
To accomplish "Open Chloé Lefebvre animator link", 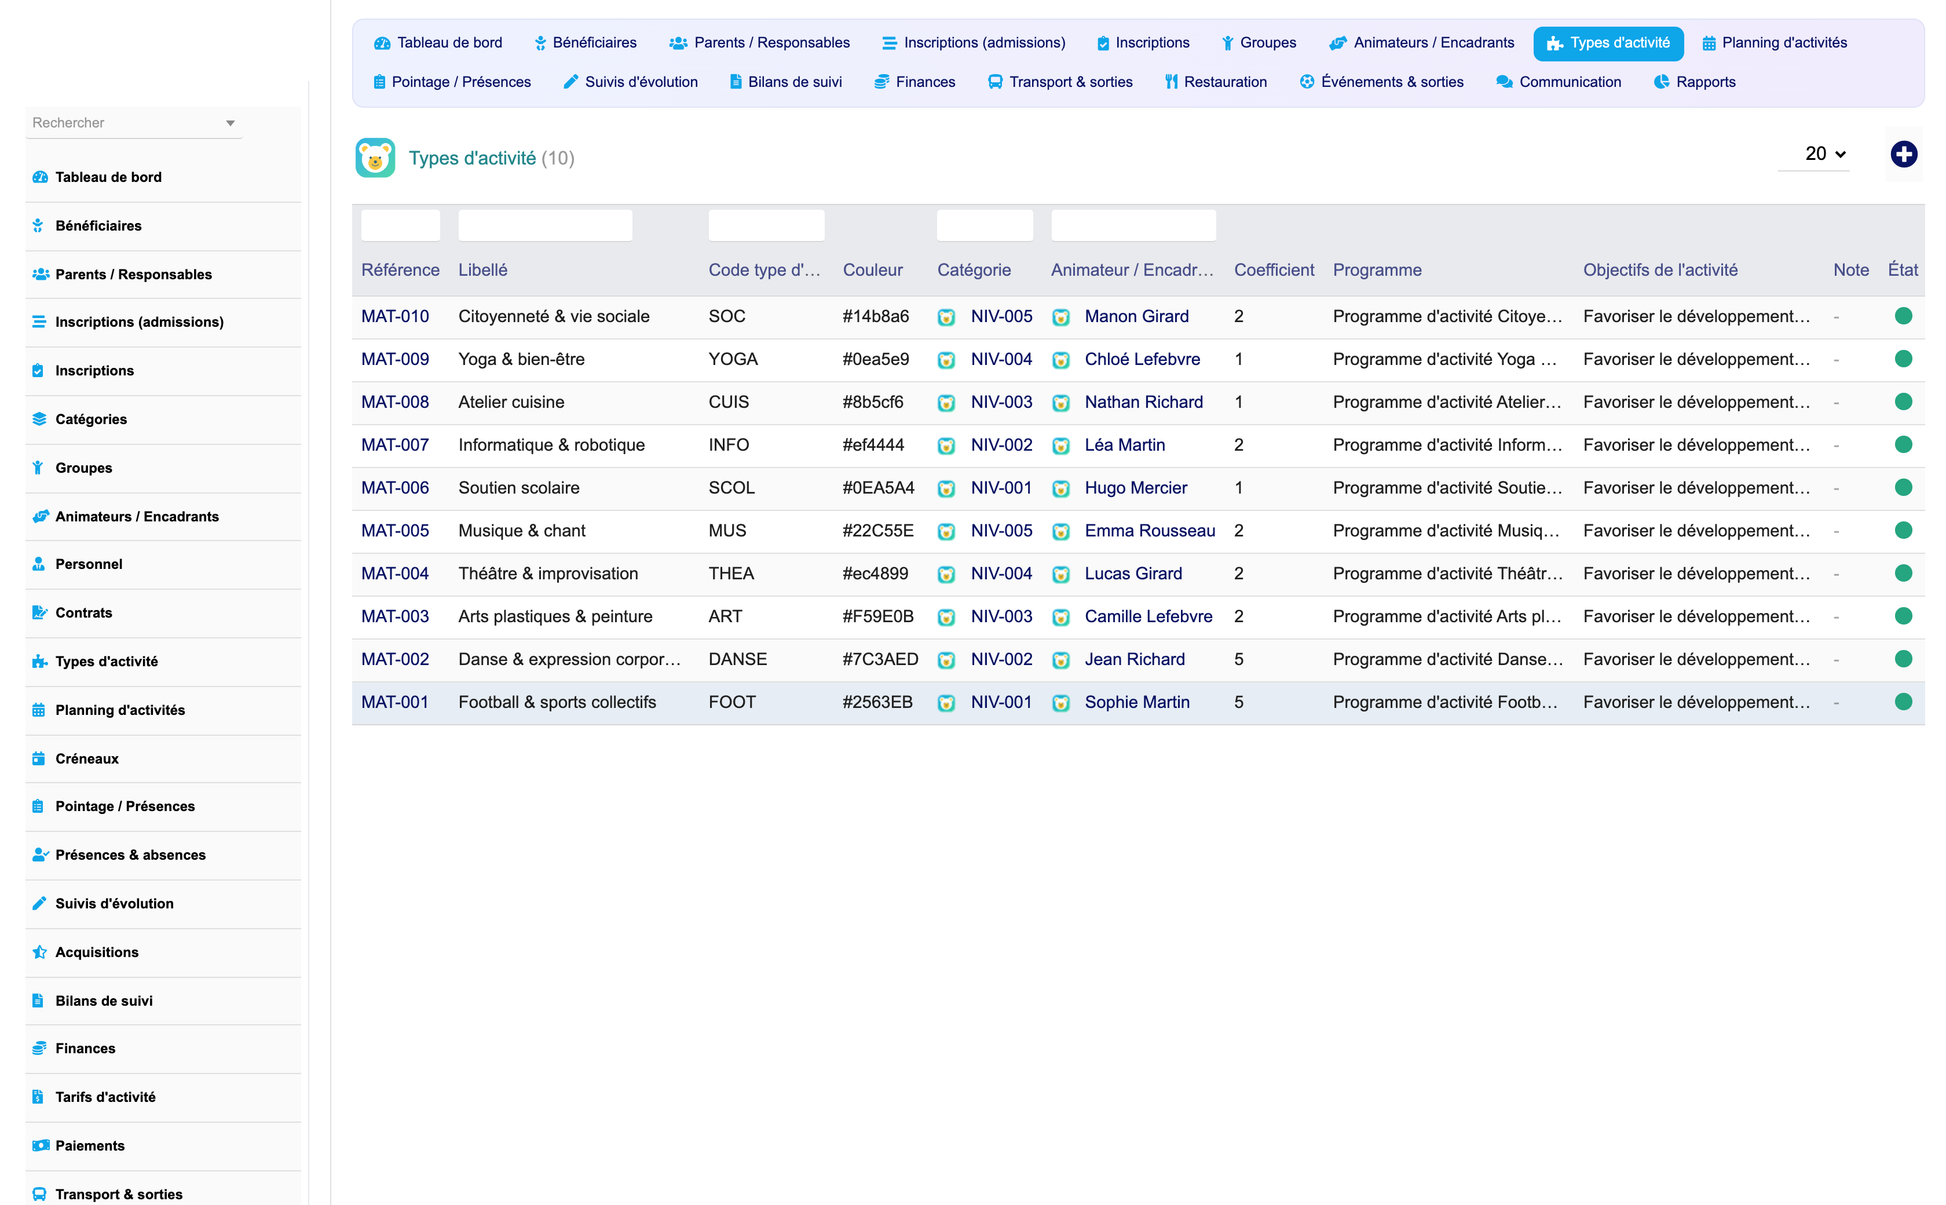I will click(1142, 359).
